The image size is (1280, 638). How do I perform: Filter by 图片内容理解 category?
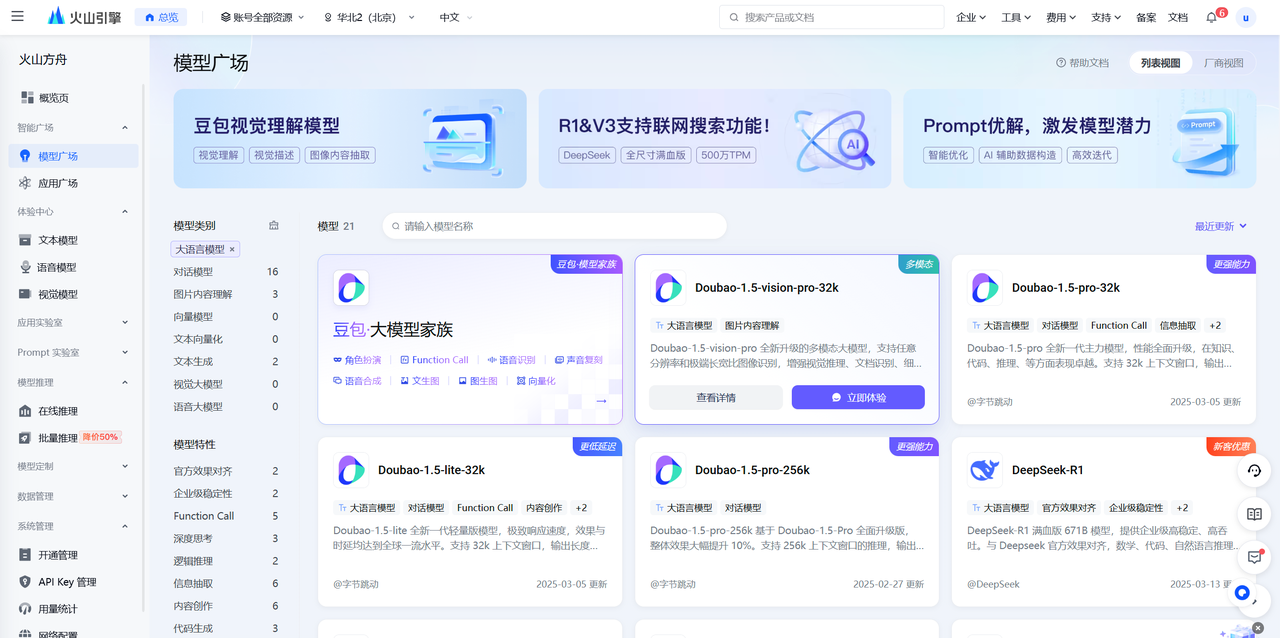226,294
